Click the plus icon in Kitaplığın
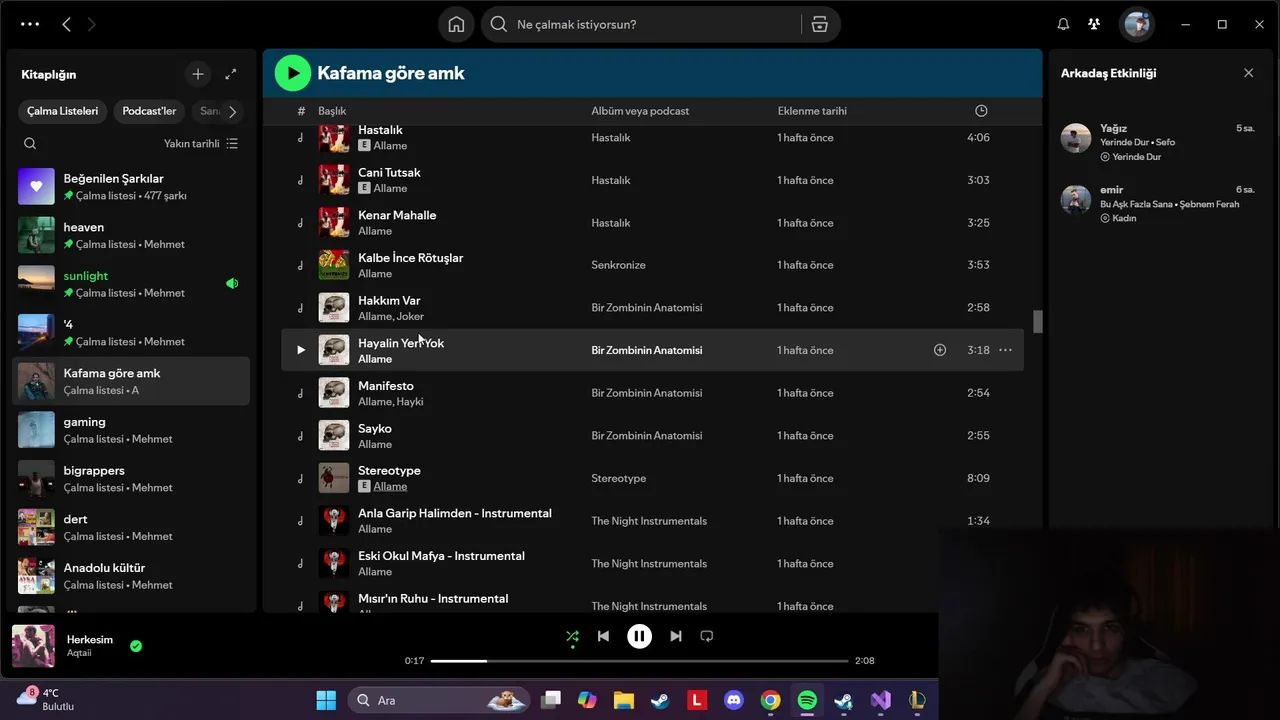 (198, 74)
